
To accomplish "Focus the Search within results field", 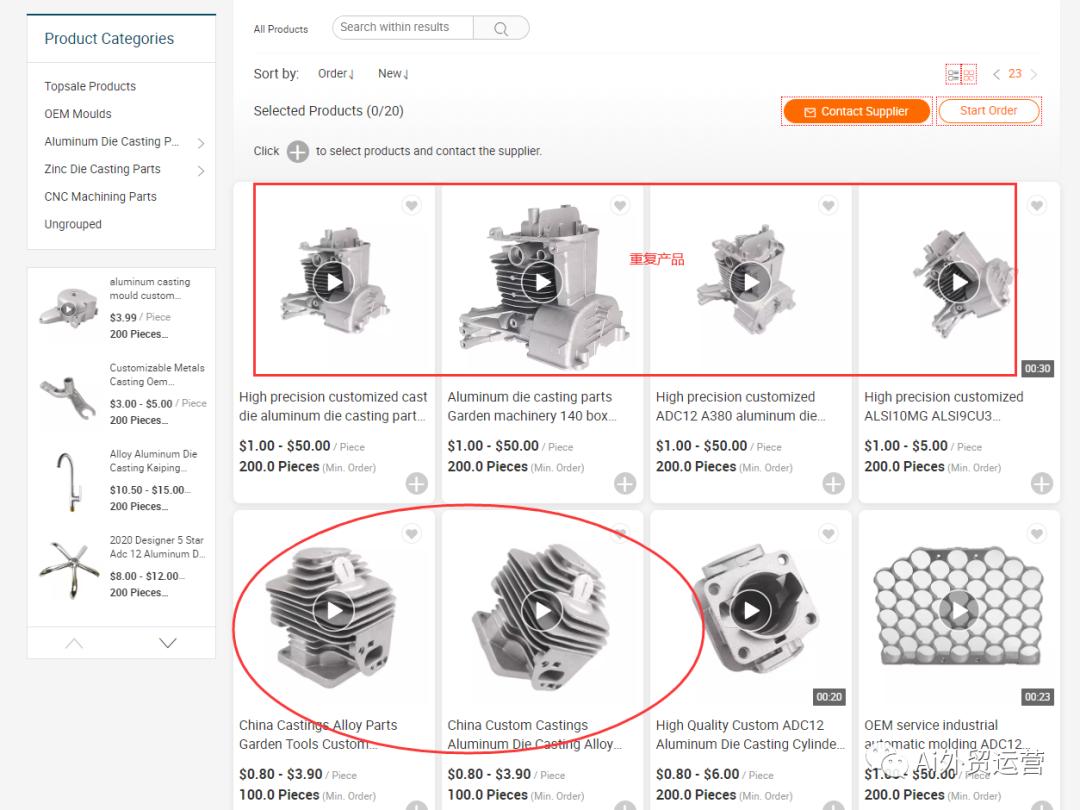I will (x=403, y=28).
